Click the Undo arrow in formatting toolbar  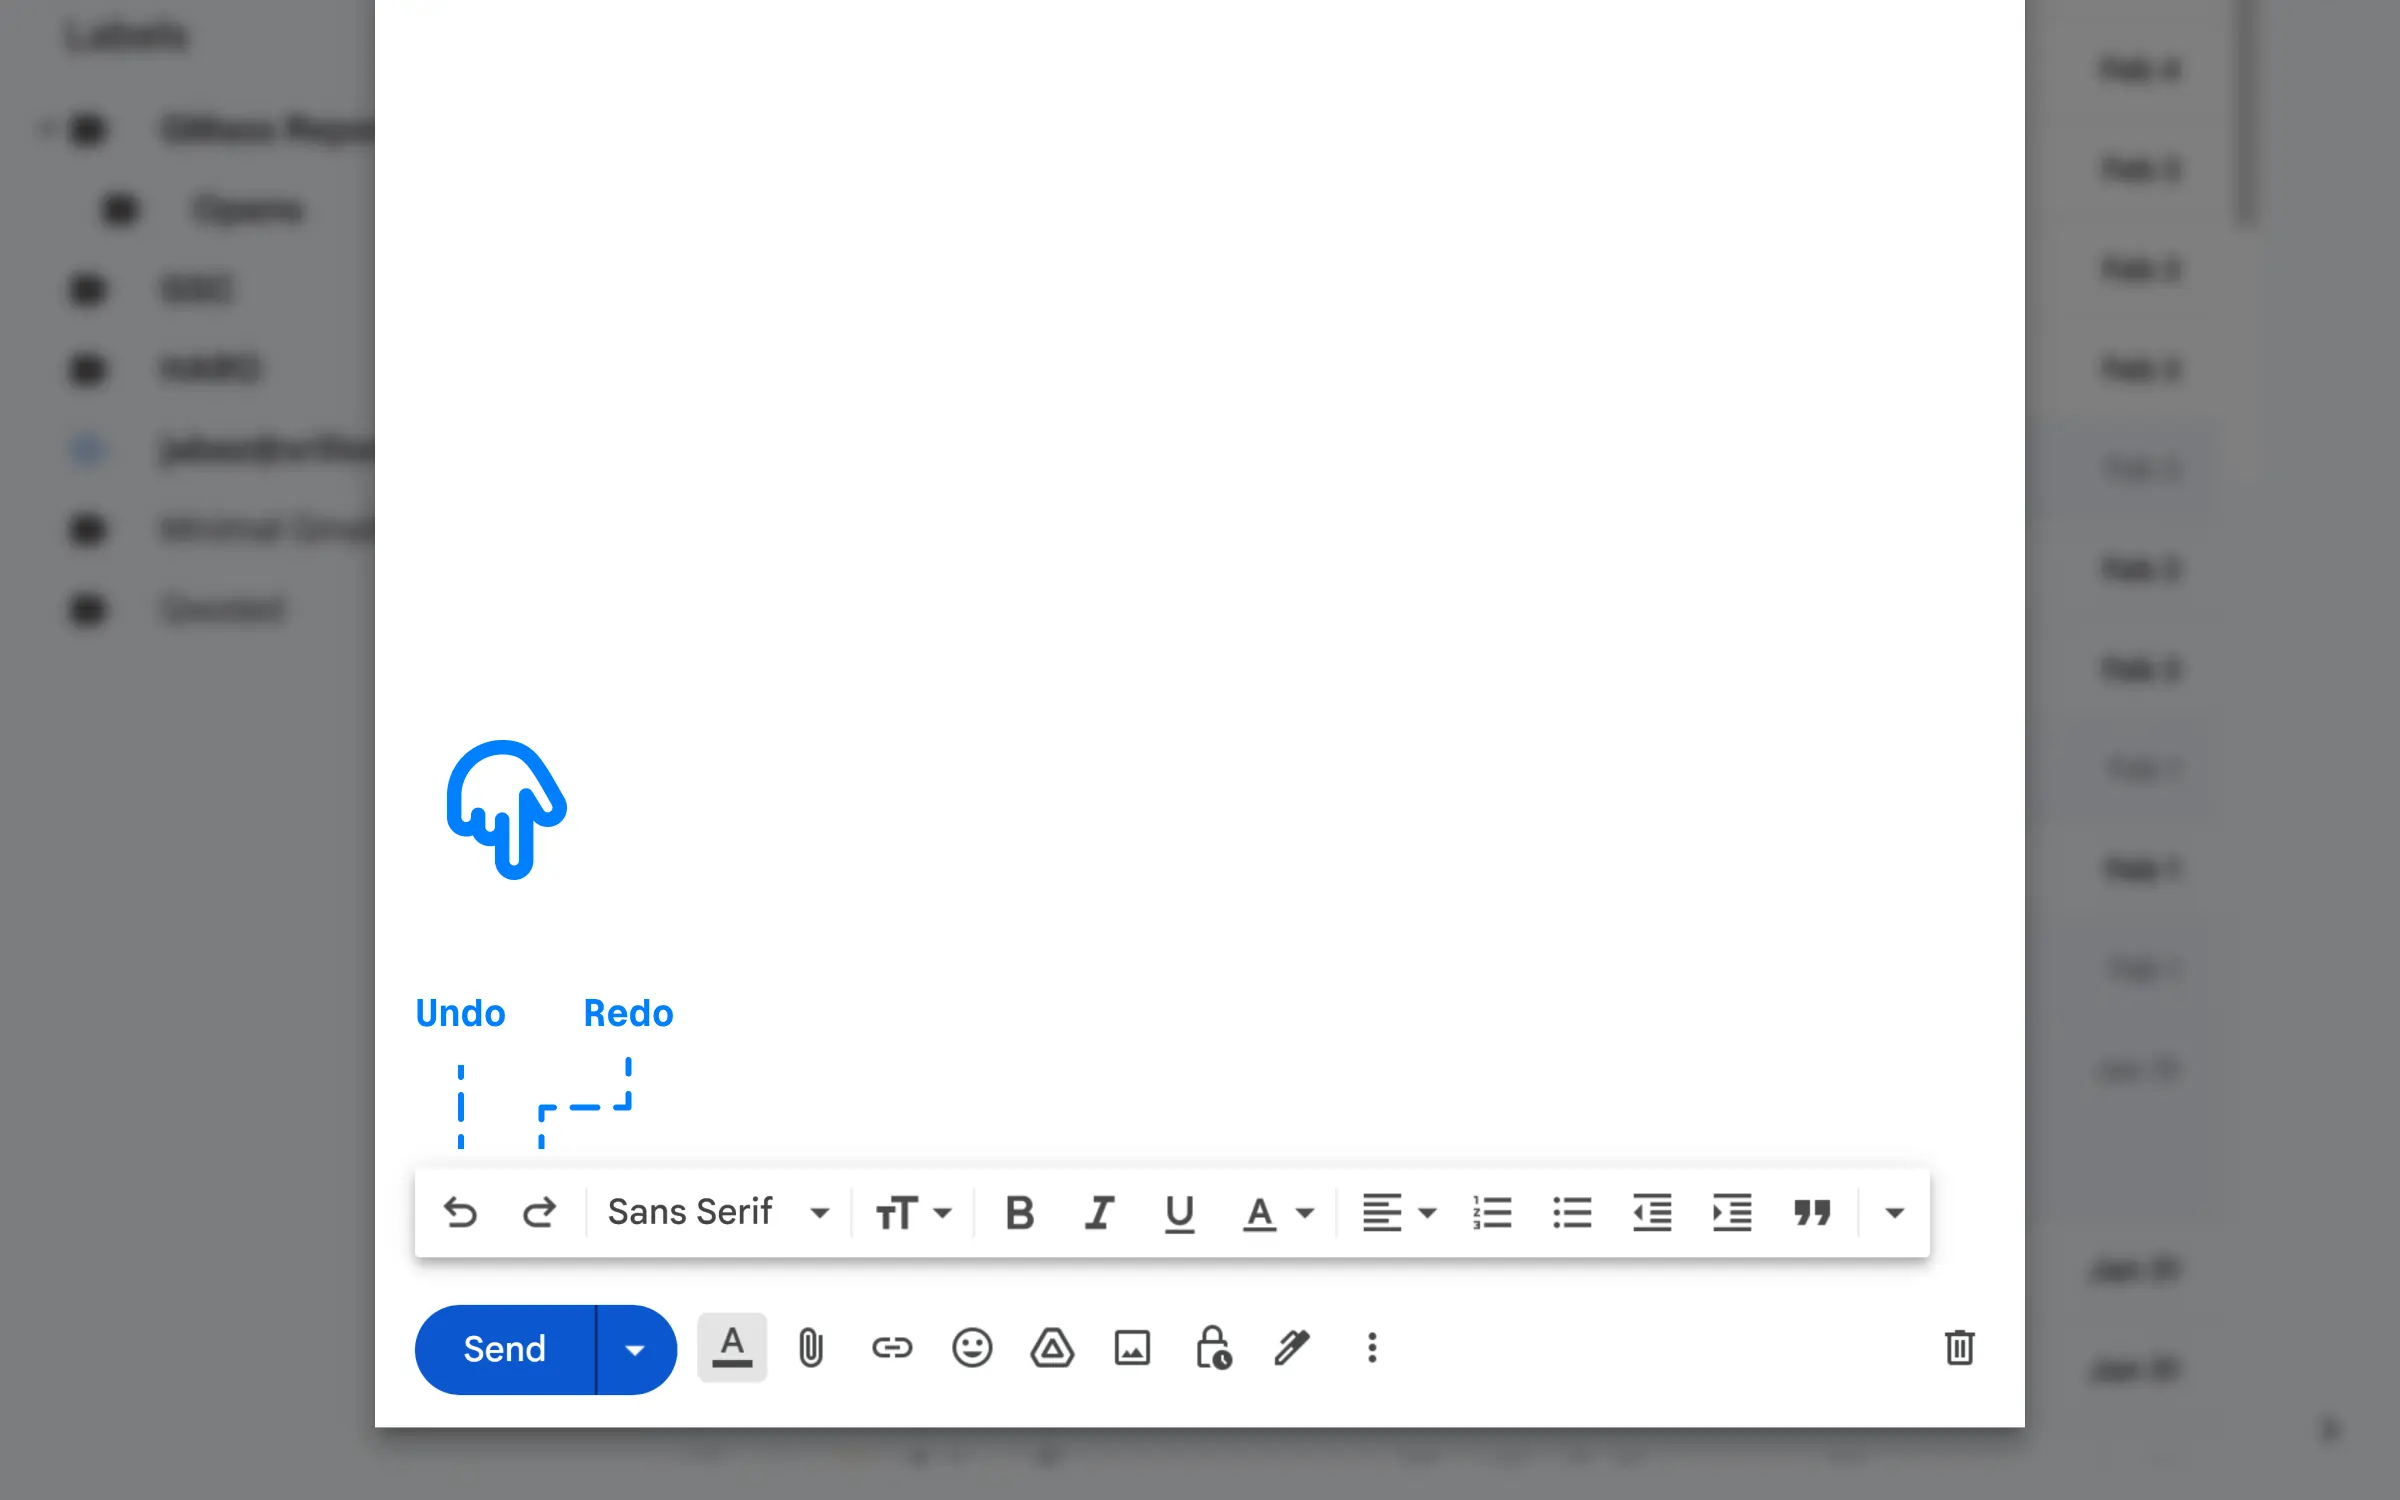(x=460, y=1212)
